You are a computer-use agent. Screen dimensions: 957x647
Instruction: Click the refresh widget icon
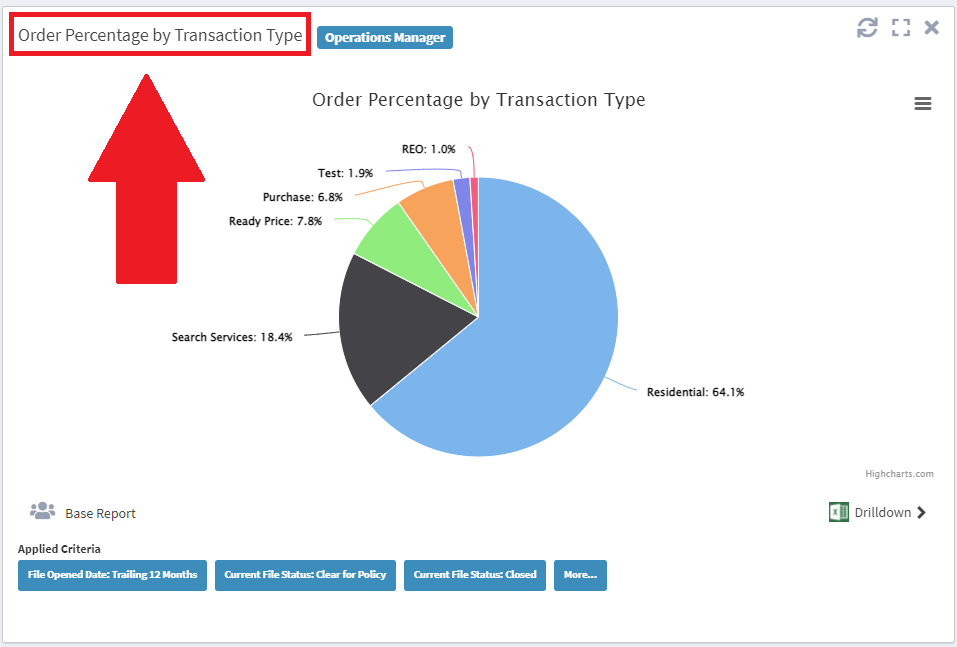pos(867,28)
